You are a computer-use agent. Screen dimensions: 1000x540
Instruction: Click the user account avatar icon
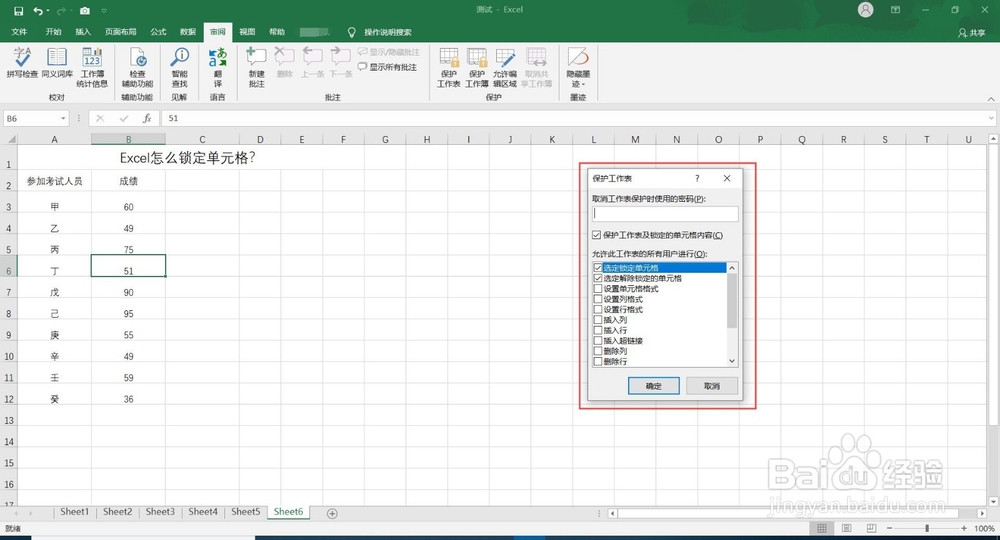click(x=865, y=10)
